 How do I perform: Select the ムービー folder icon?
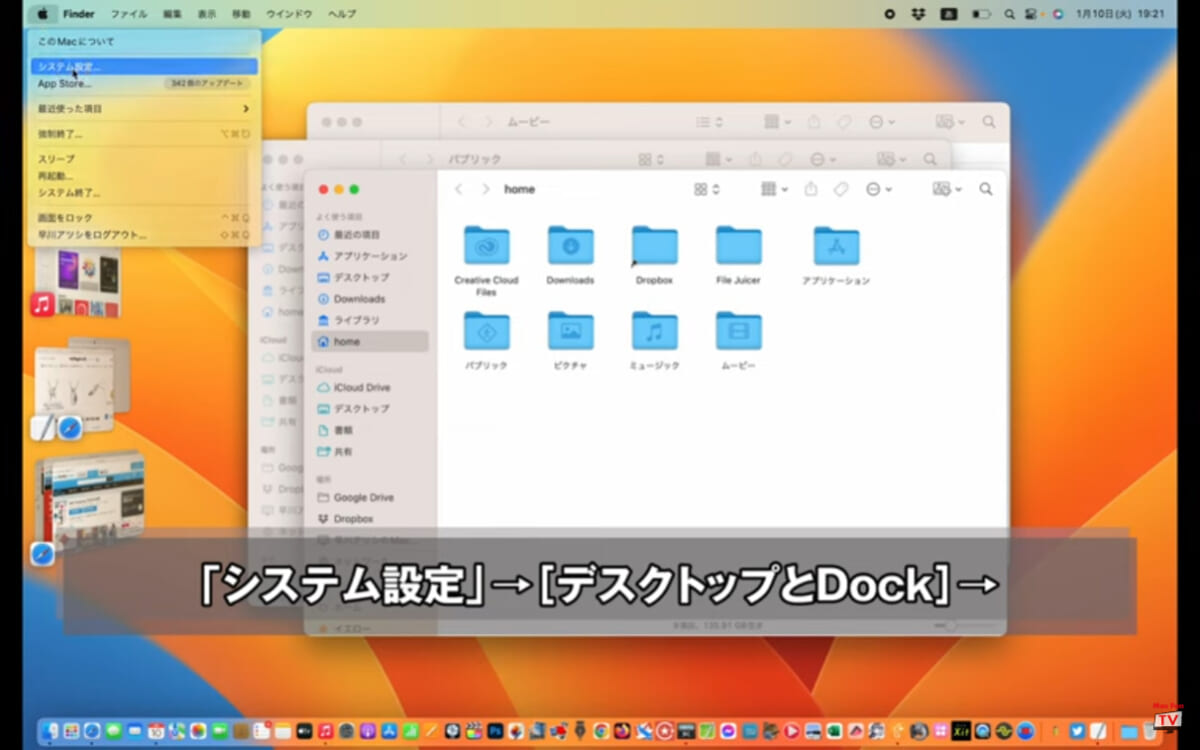[x=738, y=331]
